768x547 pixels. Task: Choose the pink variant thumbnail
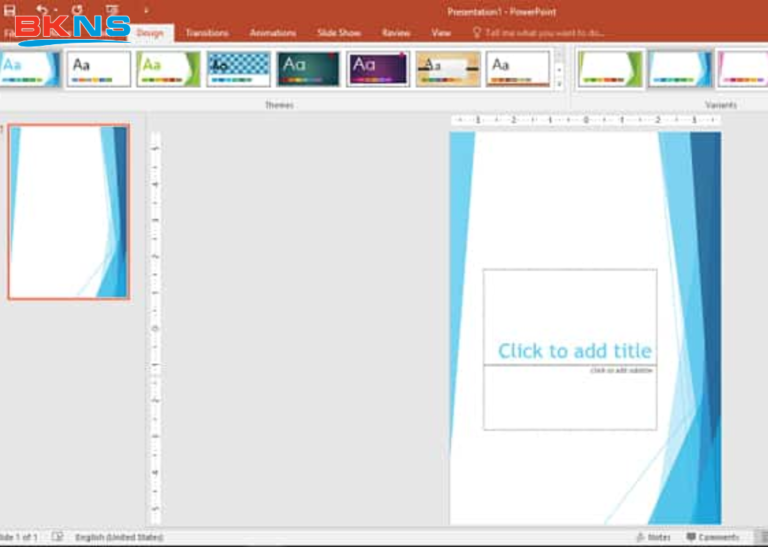pyautogui.click(x=743, y=68)
